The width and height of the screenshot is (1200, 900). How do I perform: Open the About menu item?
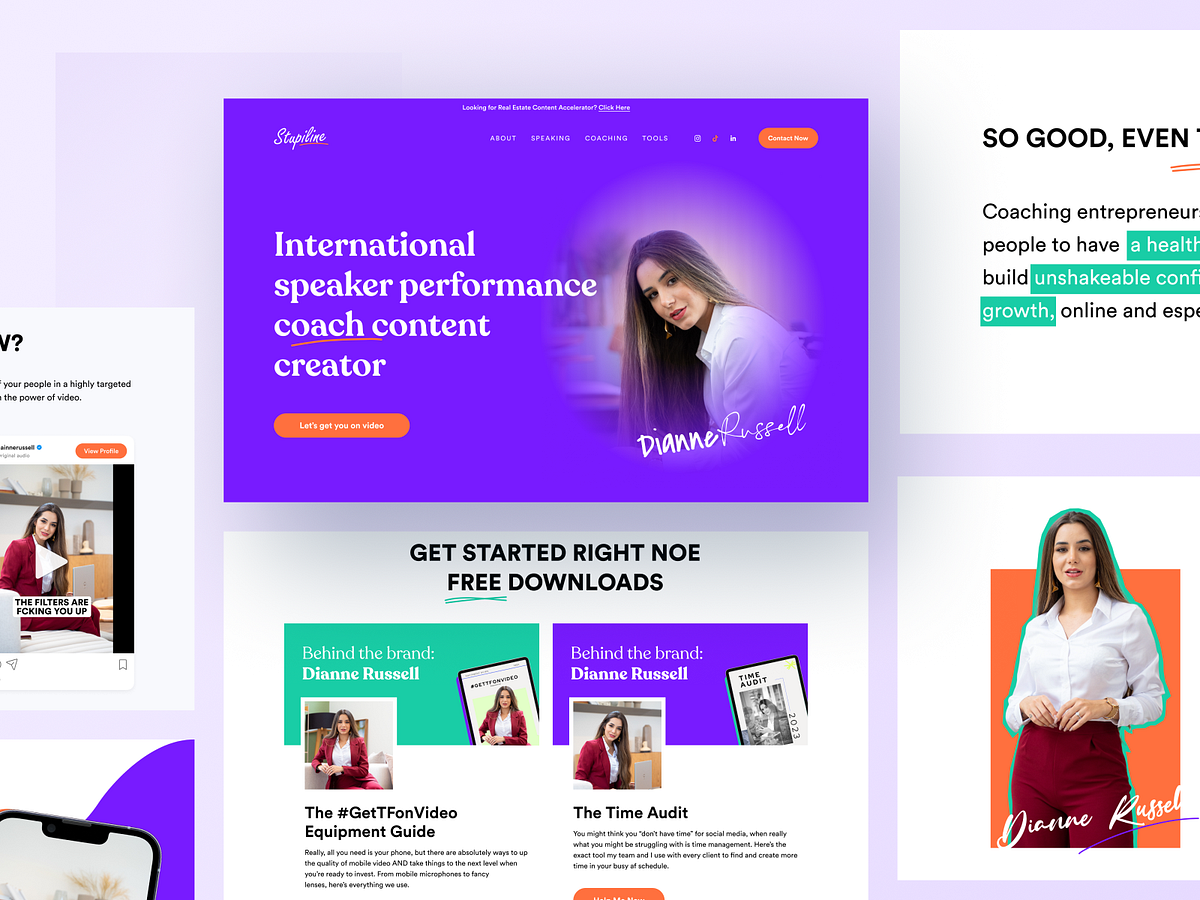point(503,138)
